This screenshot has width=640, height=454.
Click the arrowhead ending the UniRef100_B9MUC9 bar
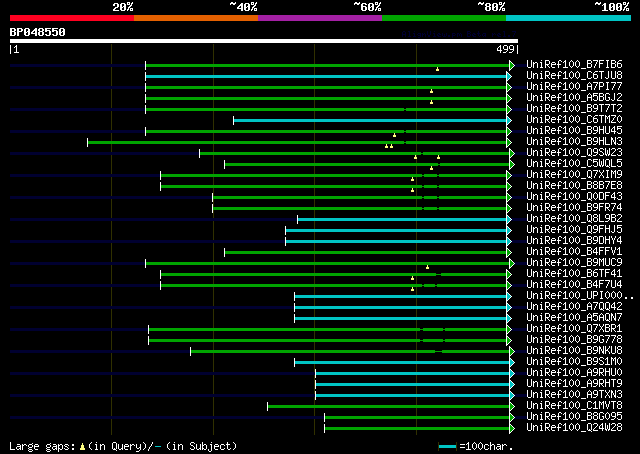point(512,264)
